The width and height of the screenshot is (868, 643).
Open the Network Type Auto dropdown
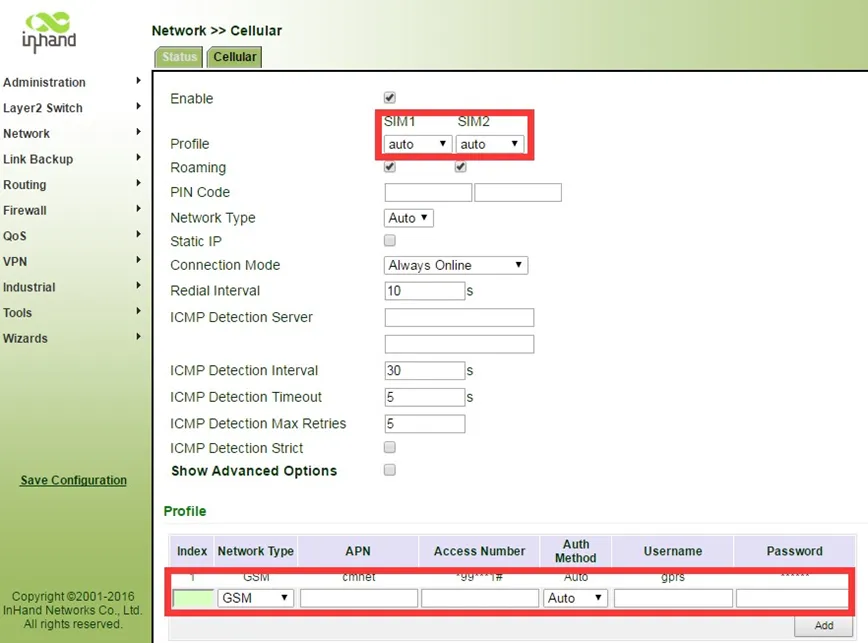tap(409, 218)
